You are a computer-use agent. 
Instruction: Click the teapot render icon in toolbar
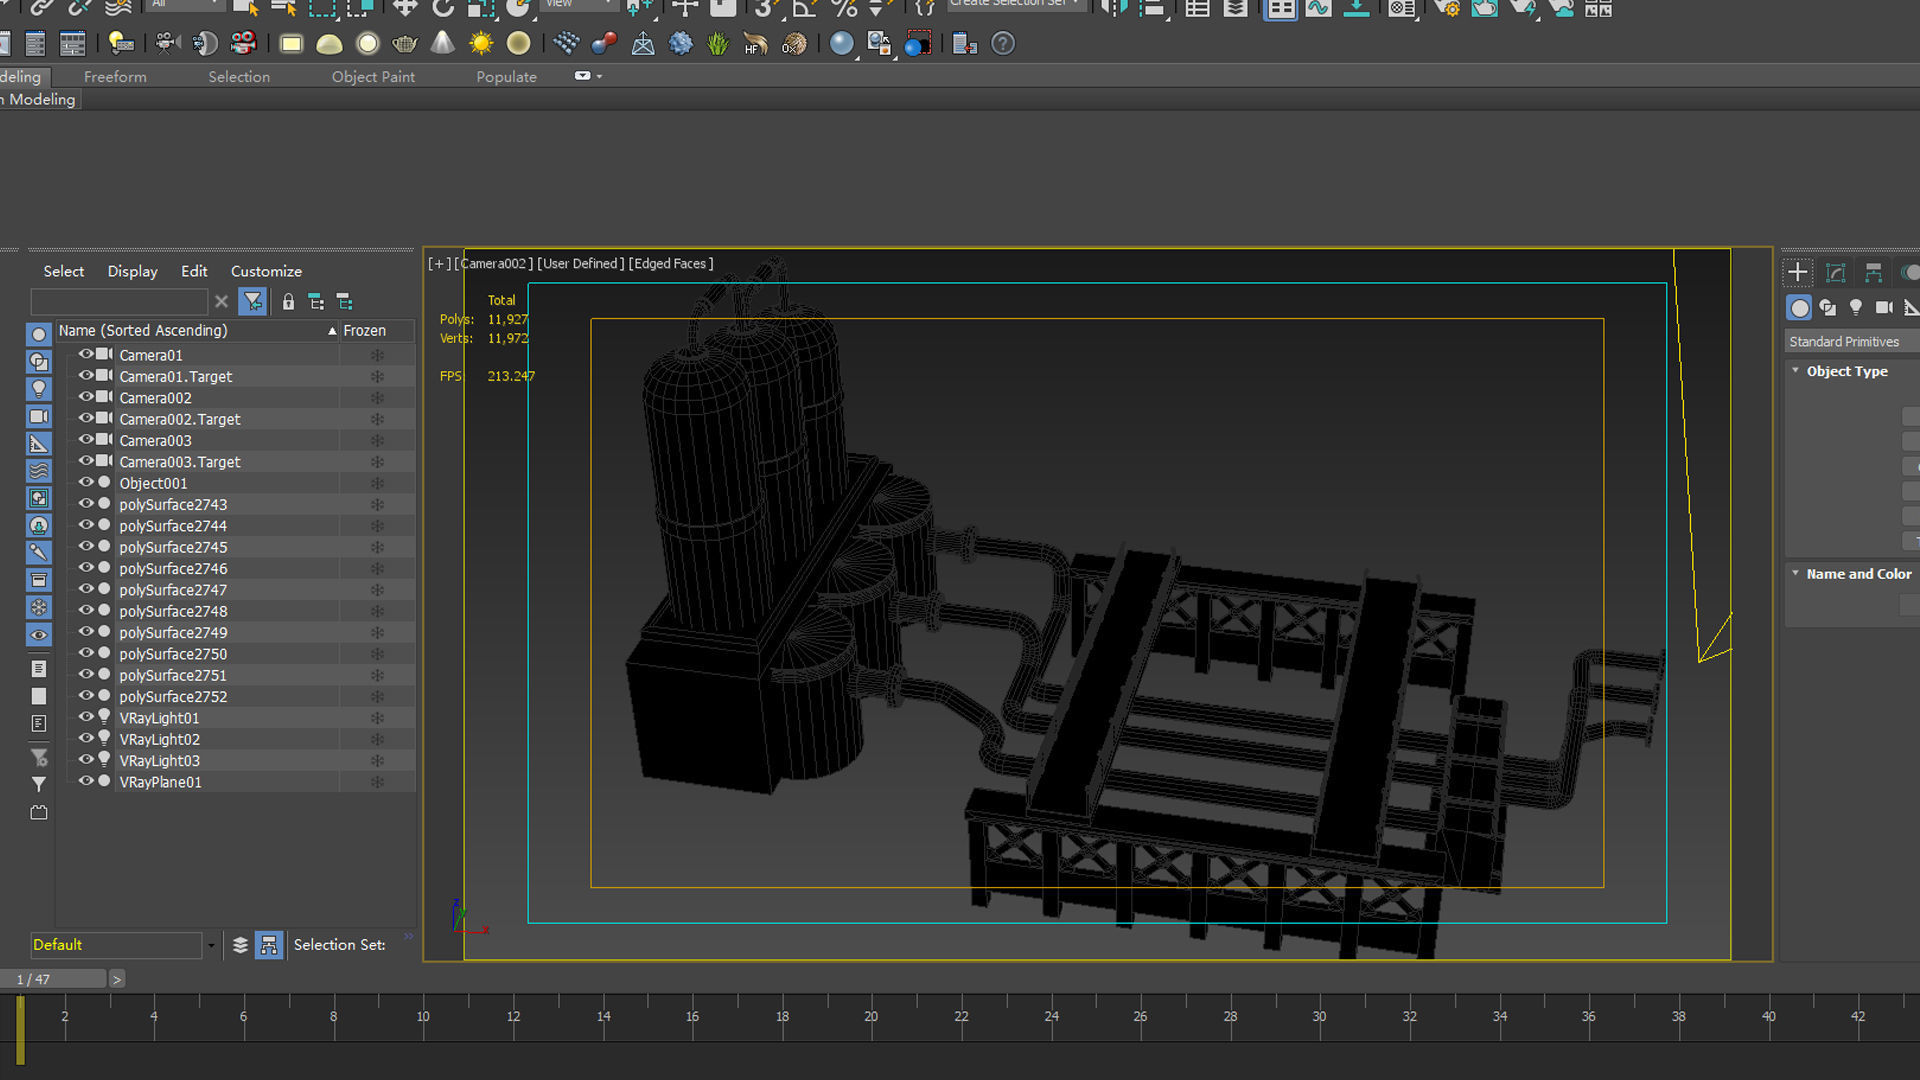pyautogui.click(x=405, y=44)
